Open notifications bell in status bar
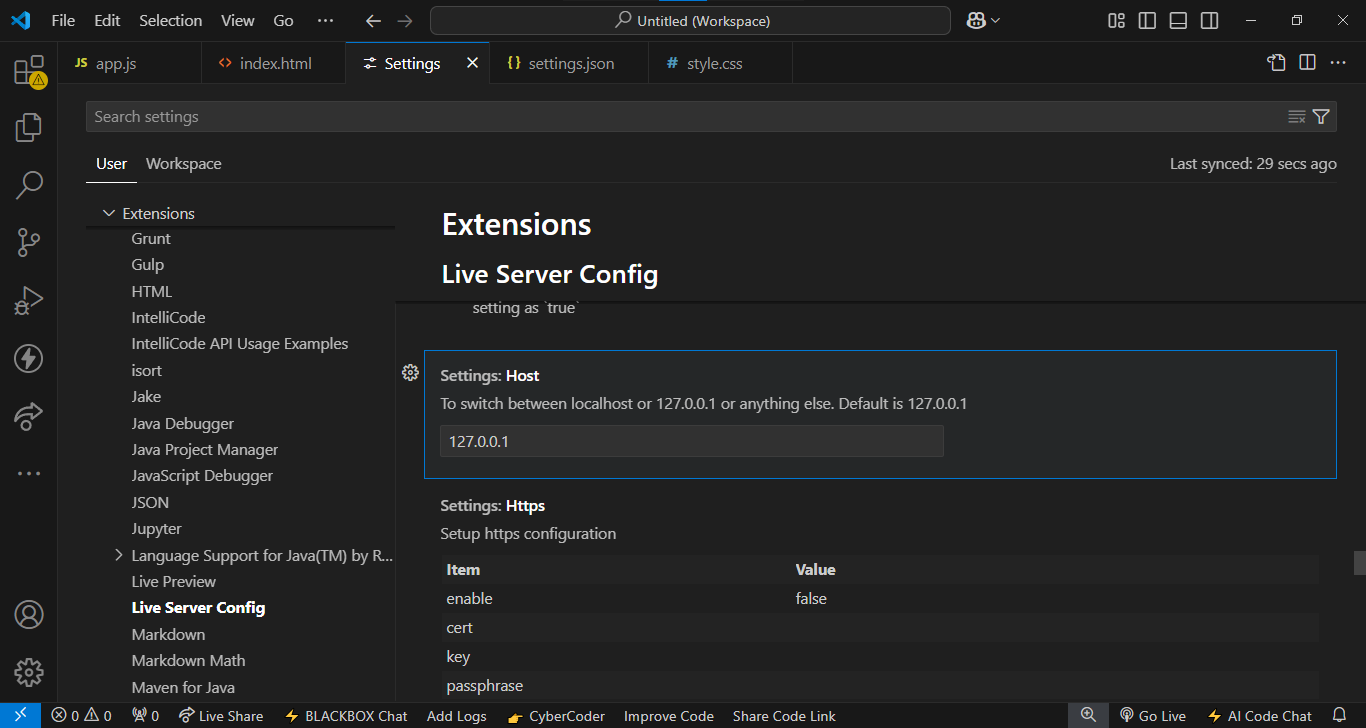 point(1339,716)
